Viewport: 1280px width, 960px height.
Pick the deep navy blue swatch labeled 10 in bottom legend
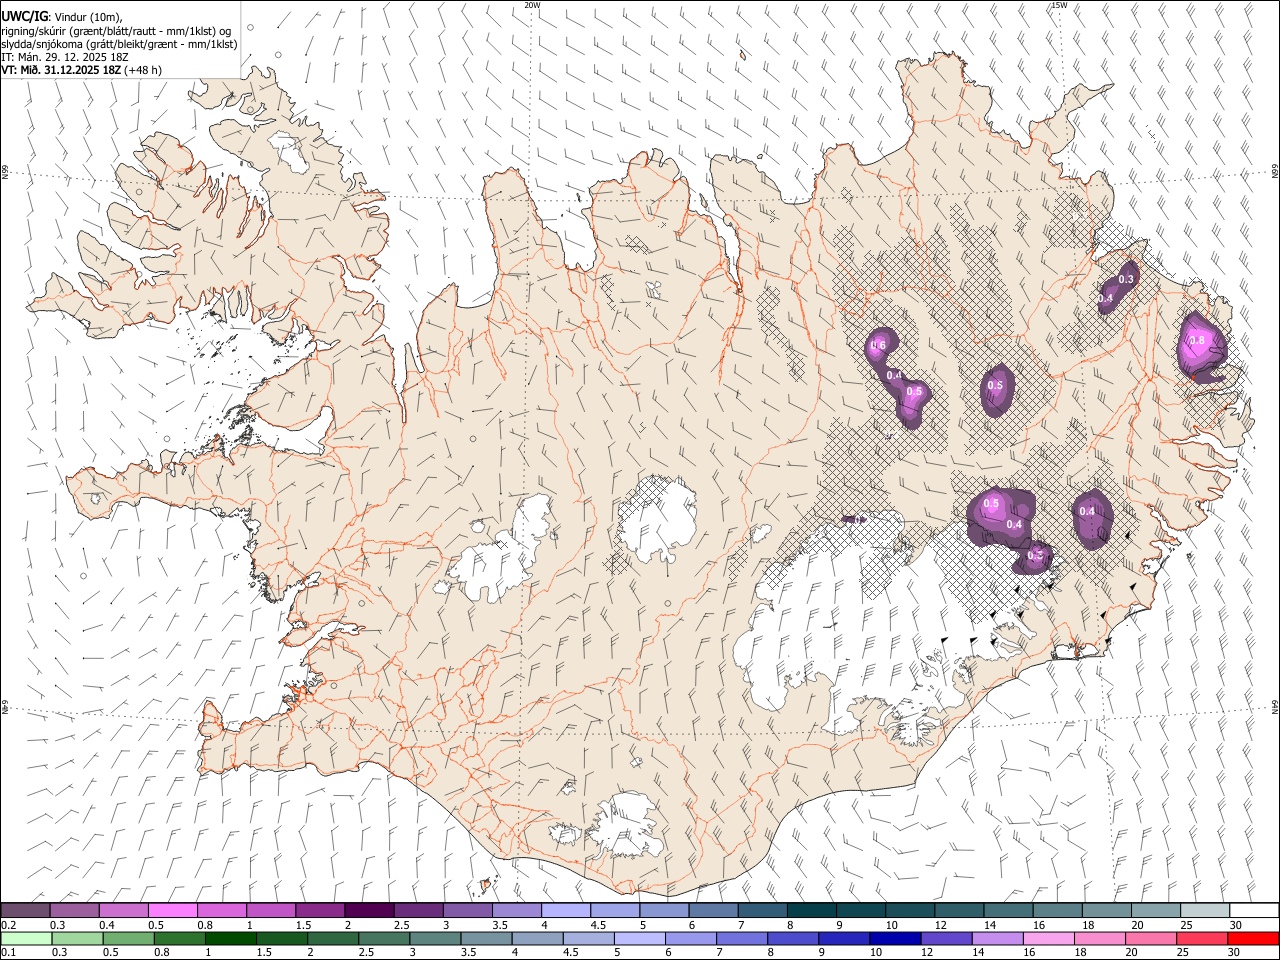click(895, 939)
